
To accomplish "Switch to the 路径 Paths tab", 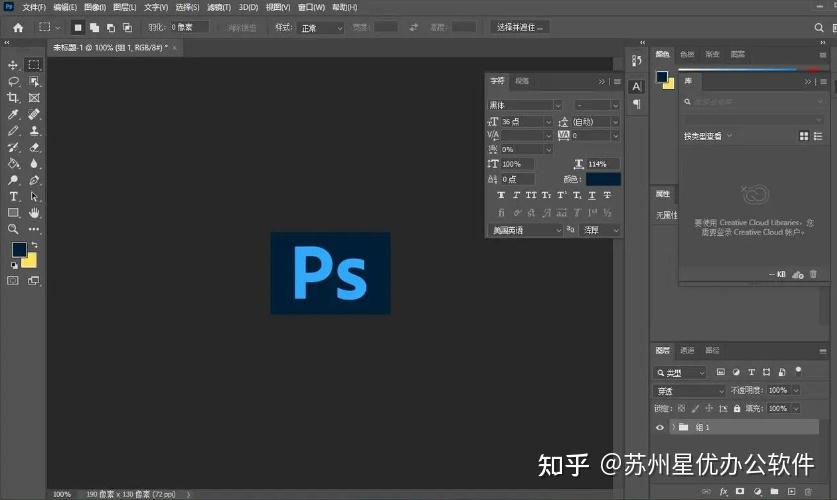I will tap(713, 351).
